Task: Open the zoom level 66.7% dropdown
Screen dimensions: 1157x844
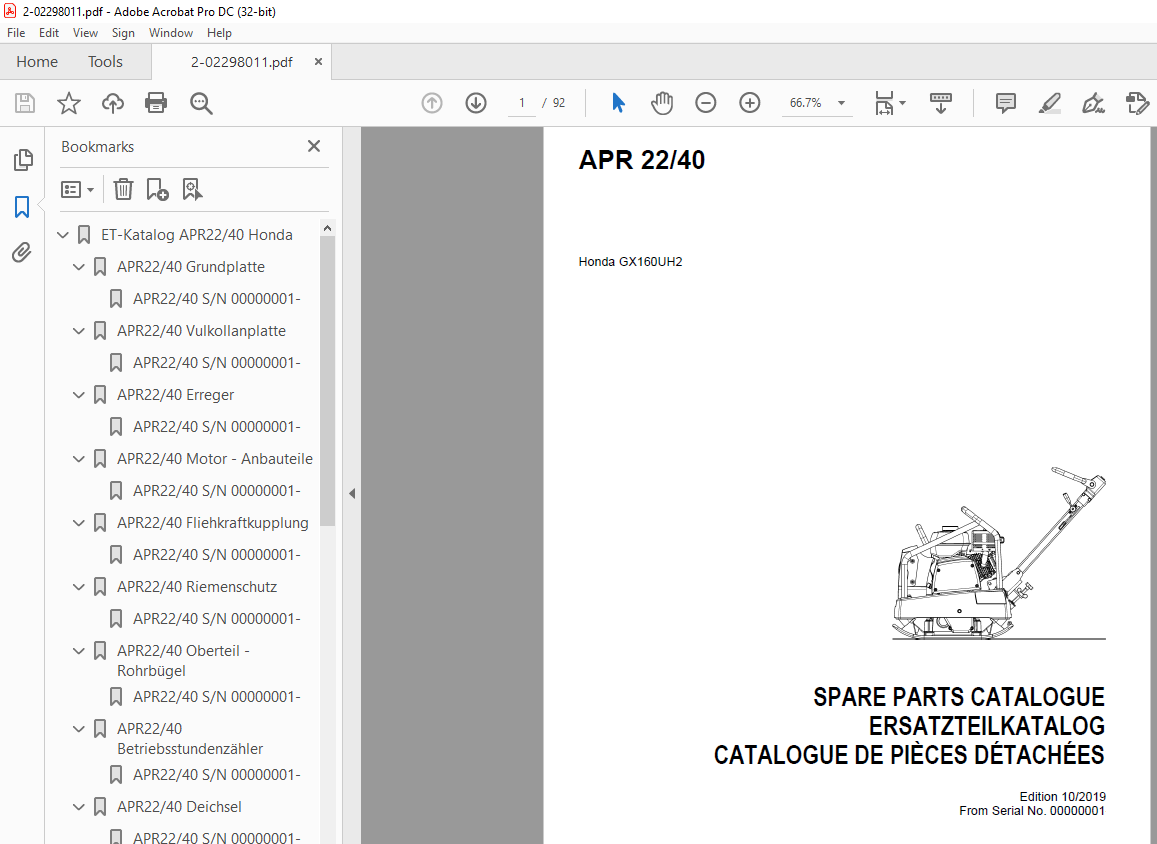Action: click(x=841, y=103)
